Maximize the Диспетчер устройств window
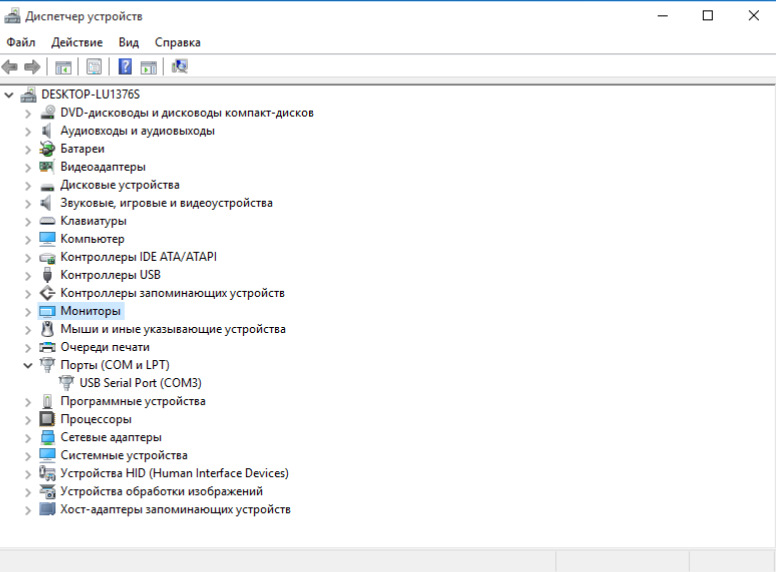This screenshot has width=776, height=572. pos(708,16)
